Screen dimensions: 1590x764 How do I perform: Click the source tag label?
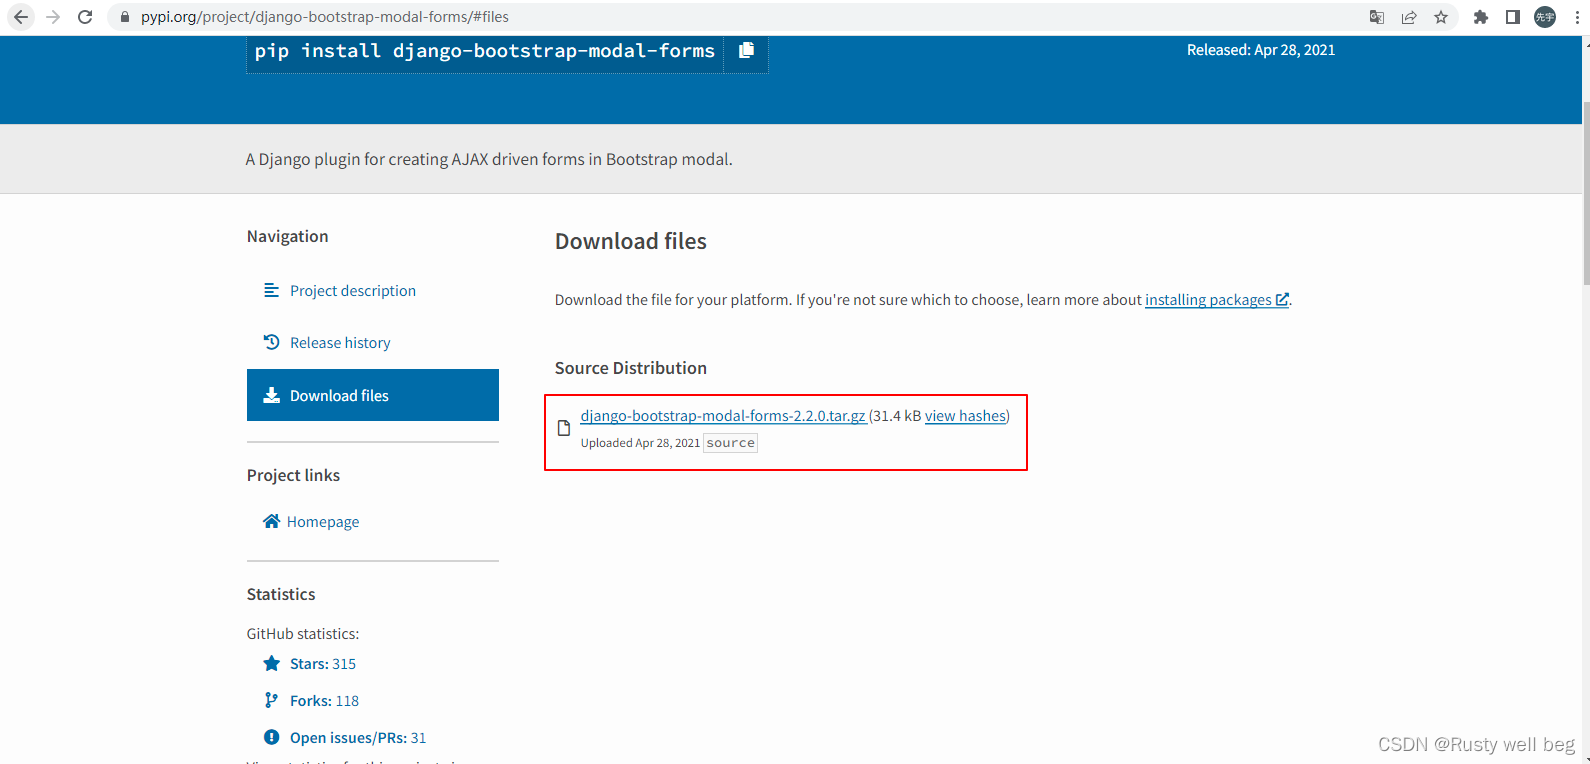click(731, 443)
